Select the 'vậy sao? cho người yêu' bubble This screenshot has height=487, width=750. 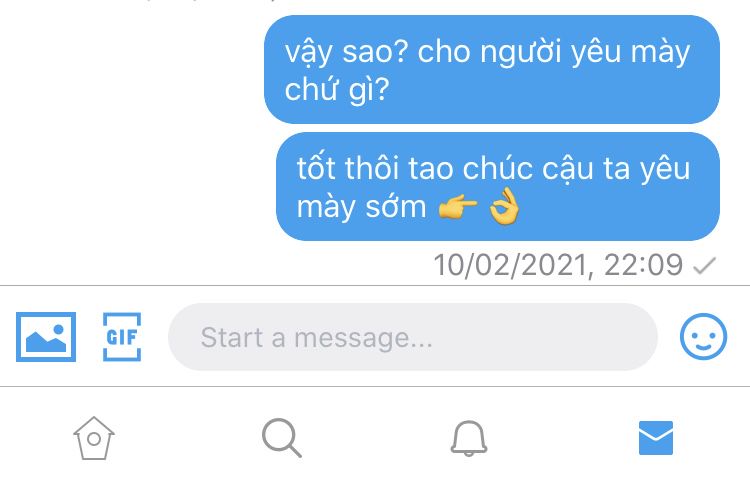click(x=492, y=70)
